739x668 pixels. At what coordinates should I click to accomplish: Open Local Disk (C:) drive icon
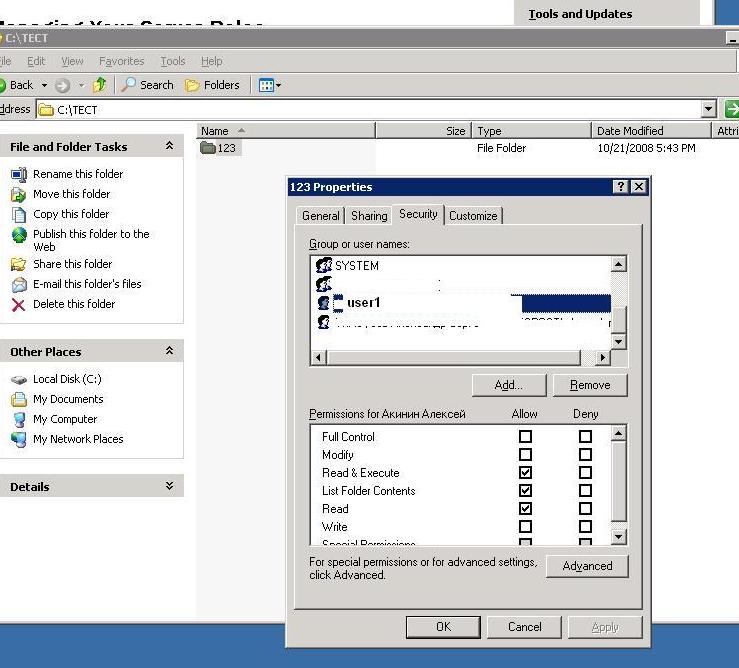tap(18, 379)
